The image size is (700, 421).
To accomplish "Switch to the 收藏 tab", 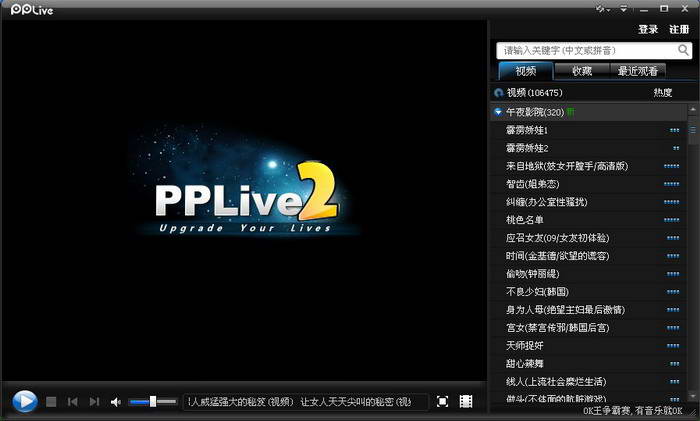I will [582, 71].
